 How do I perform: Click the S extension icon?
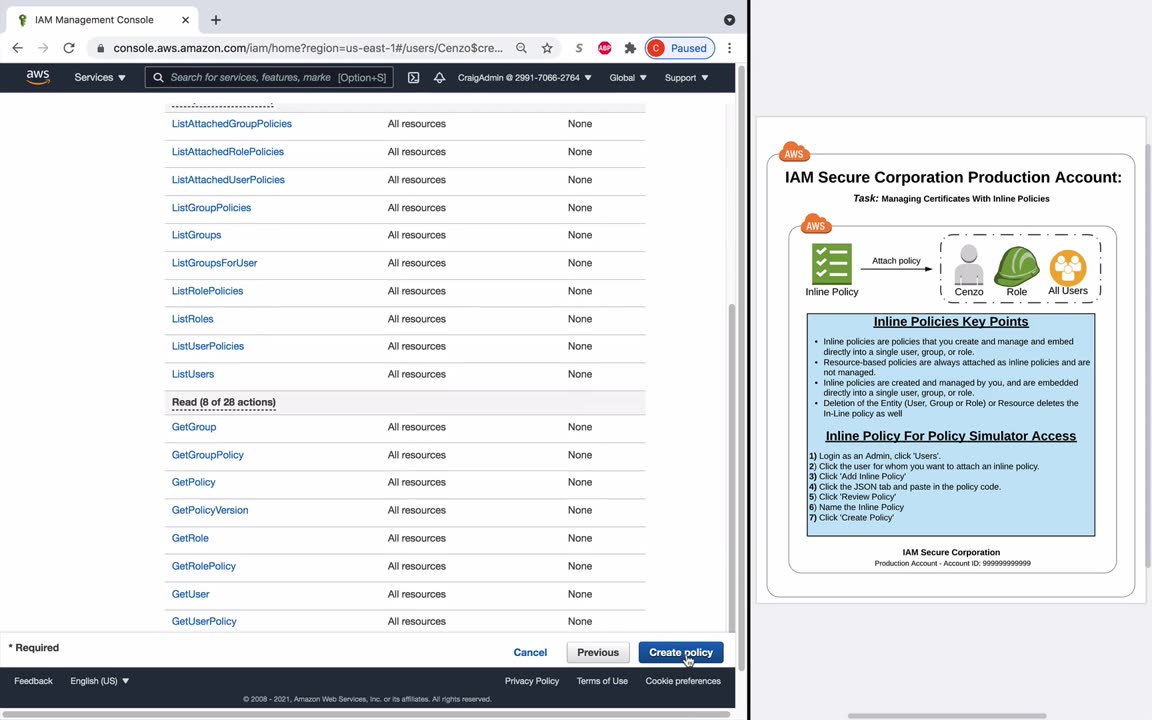579,48
